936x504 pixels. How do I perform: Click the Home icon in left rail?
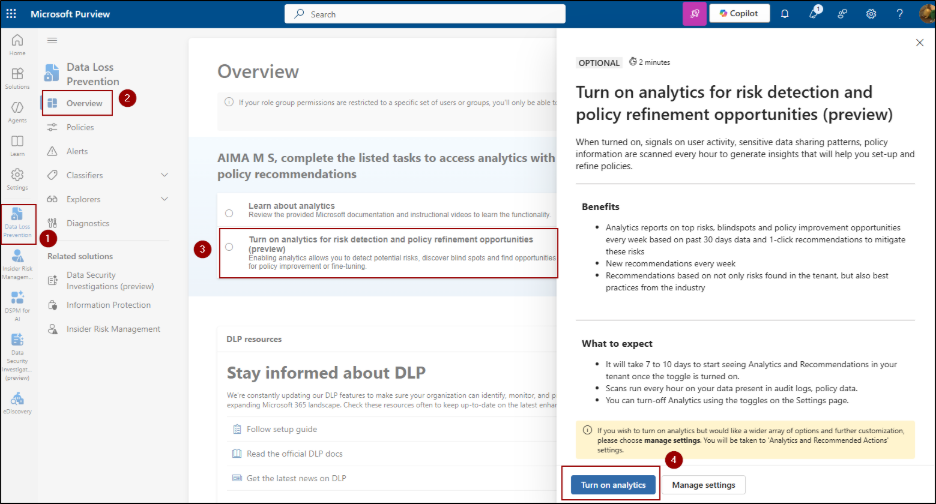coord(17,44)
